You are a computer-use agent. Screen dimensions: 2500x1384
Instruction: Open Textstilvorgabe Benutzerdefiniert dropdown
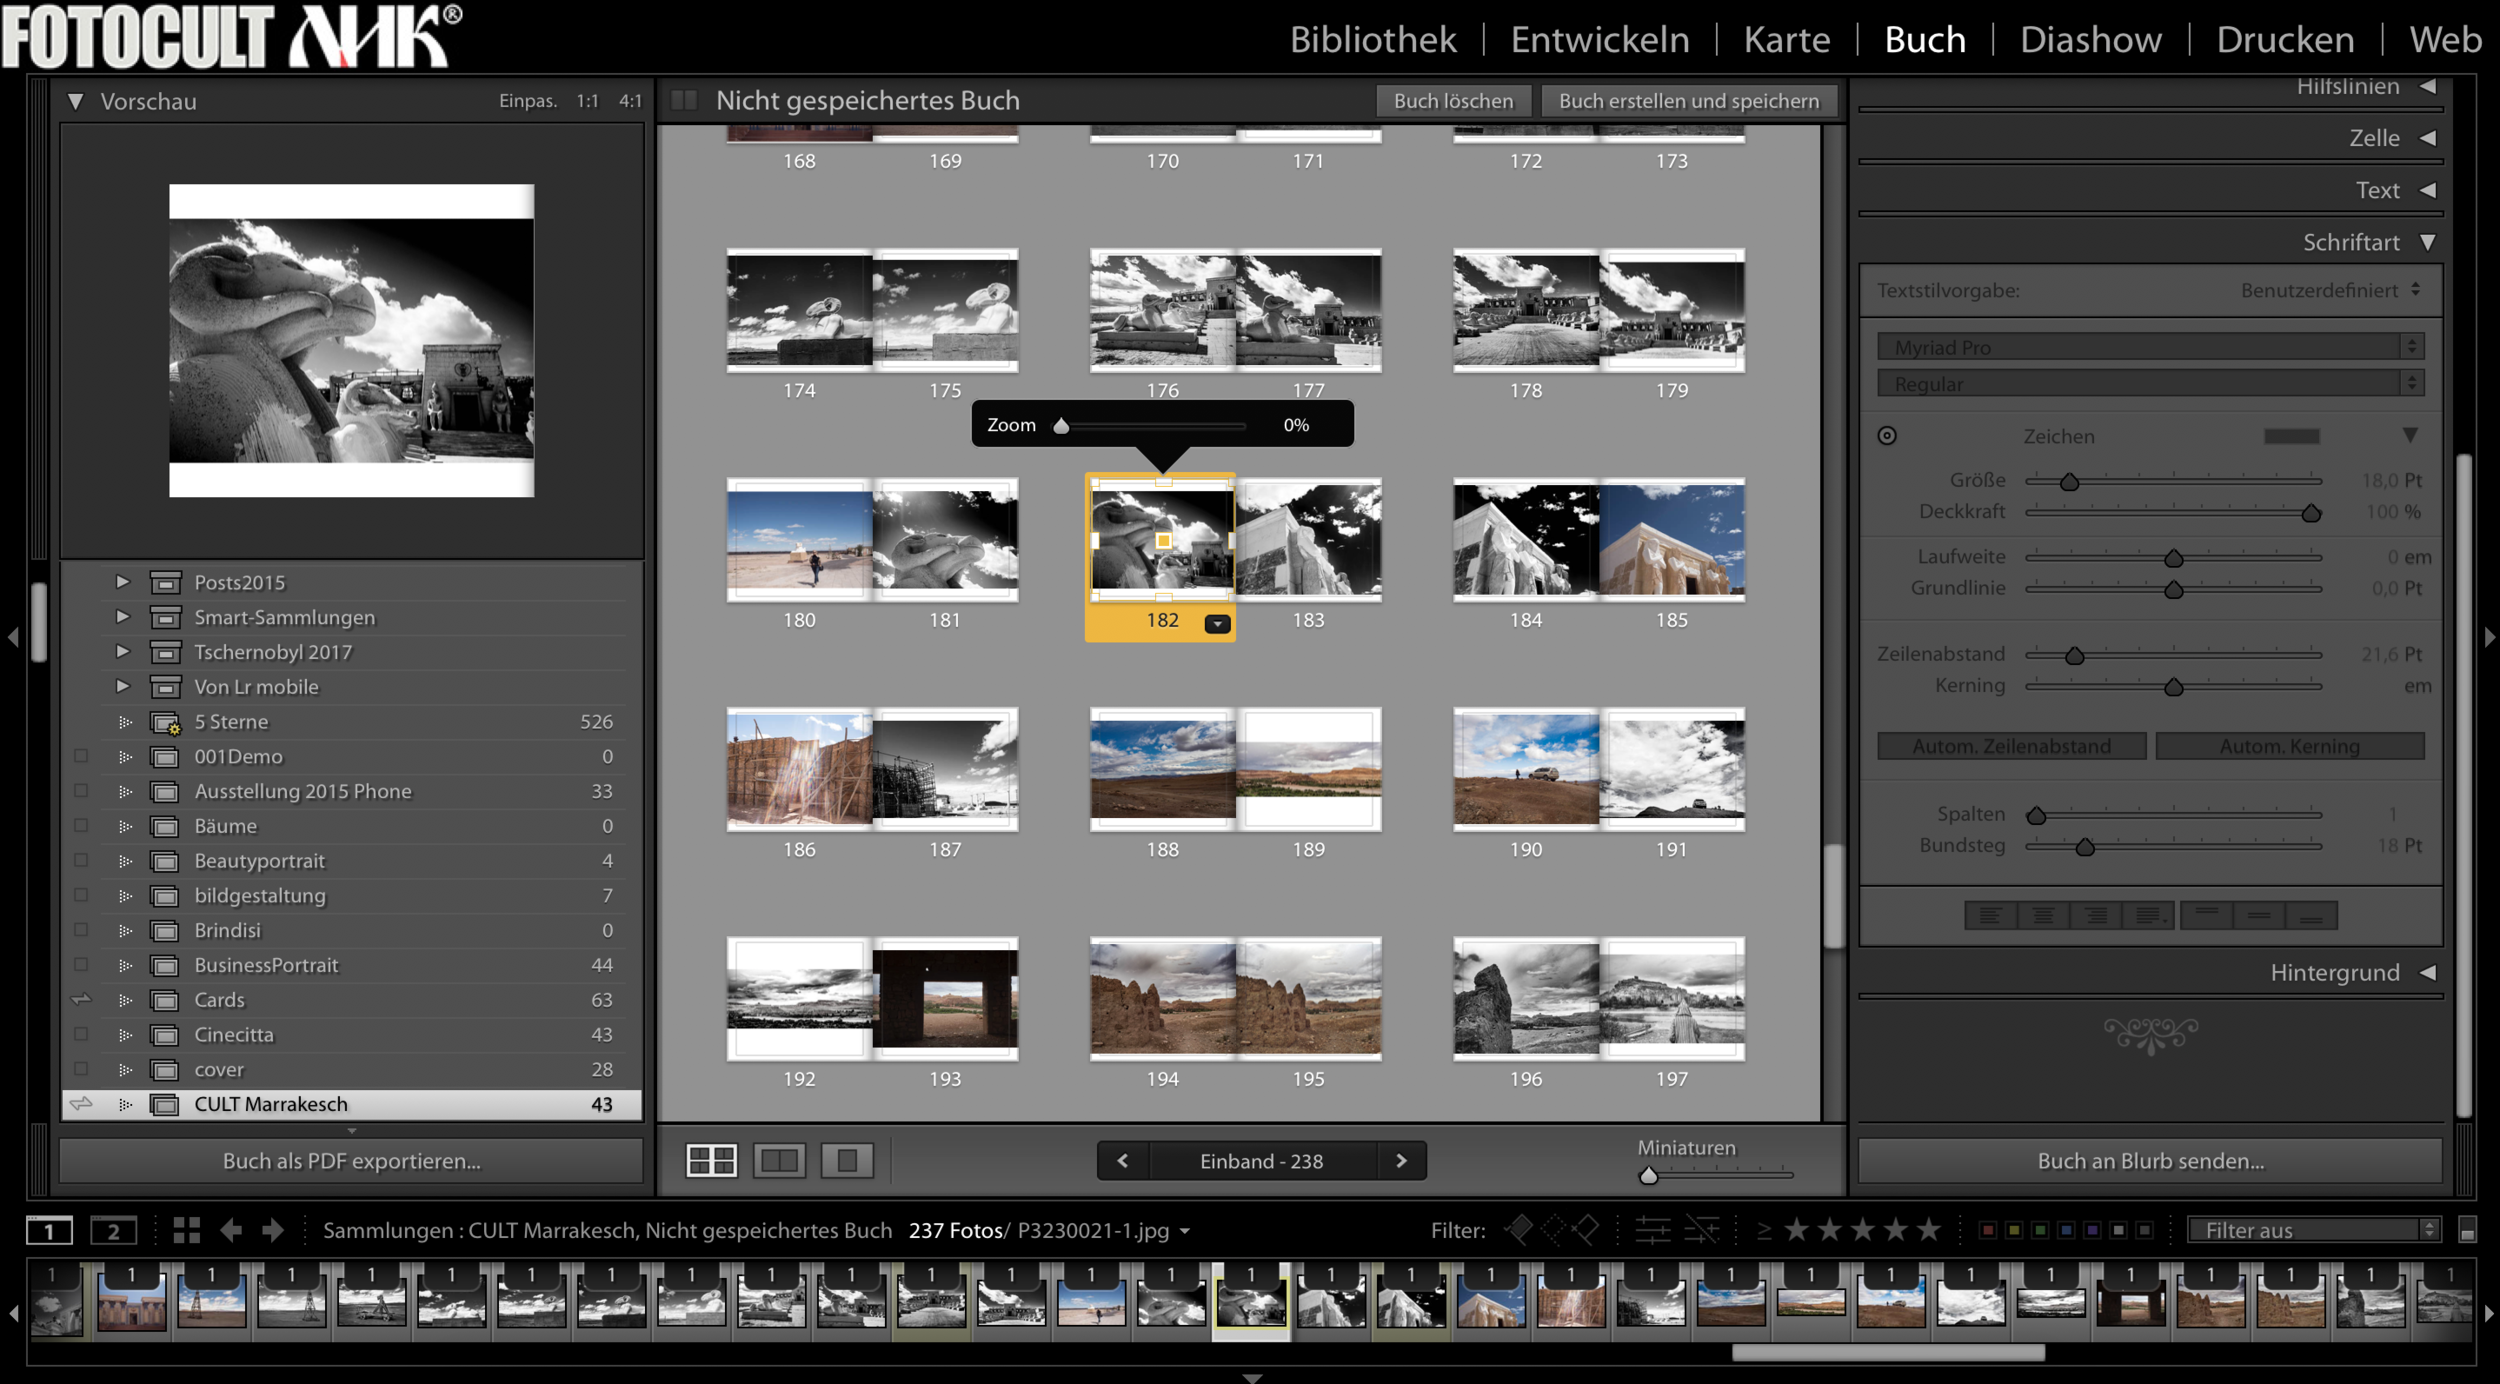click(x=2329, y=290)
